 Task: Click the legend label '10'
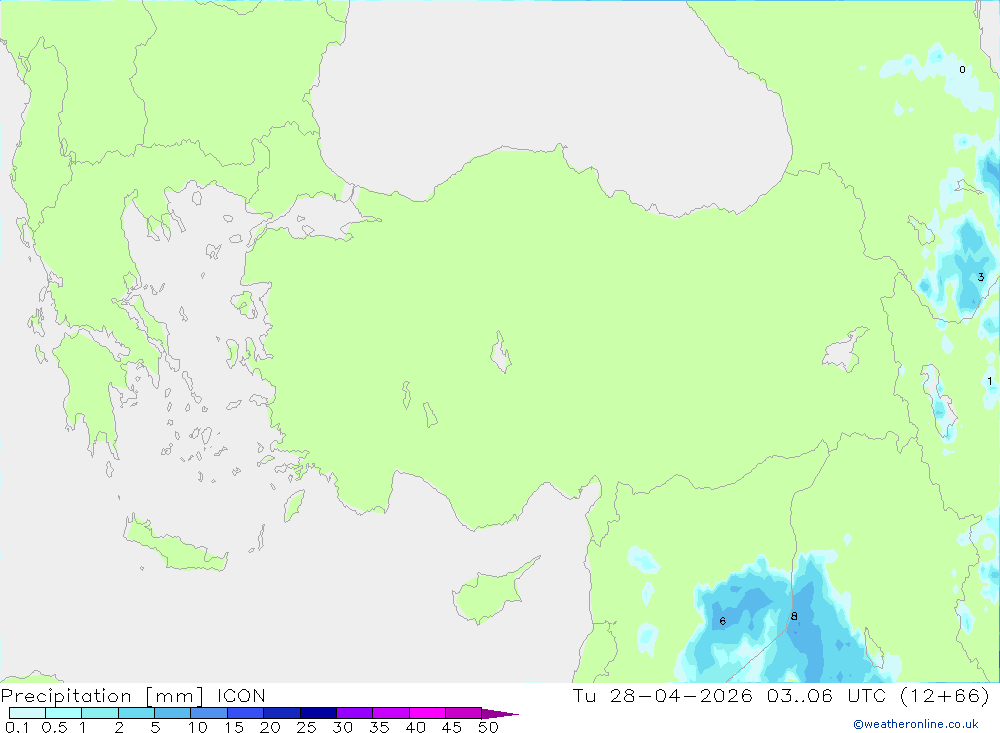pyautogui.click(x=198, y=727)
